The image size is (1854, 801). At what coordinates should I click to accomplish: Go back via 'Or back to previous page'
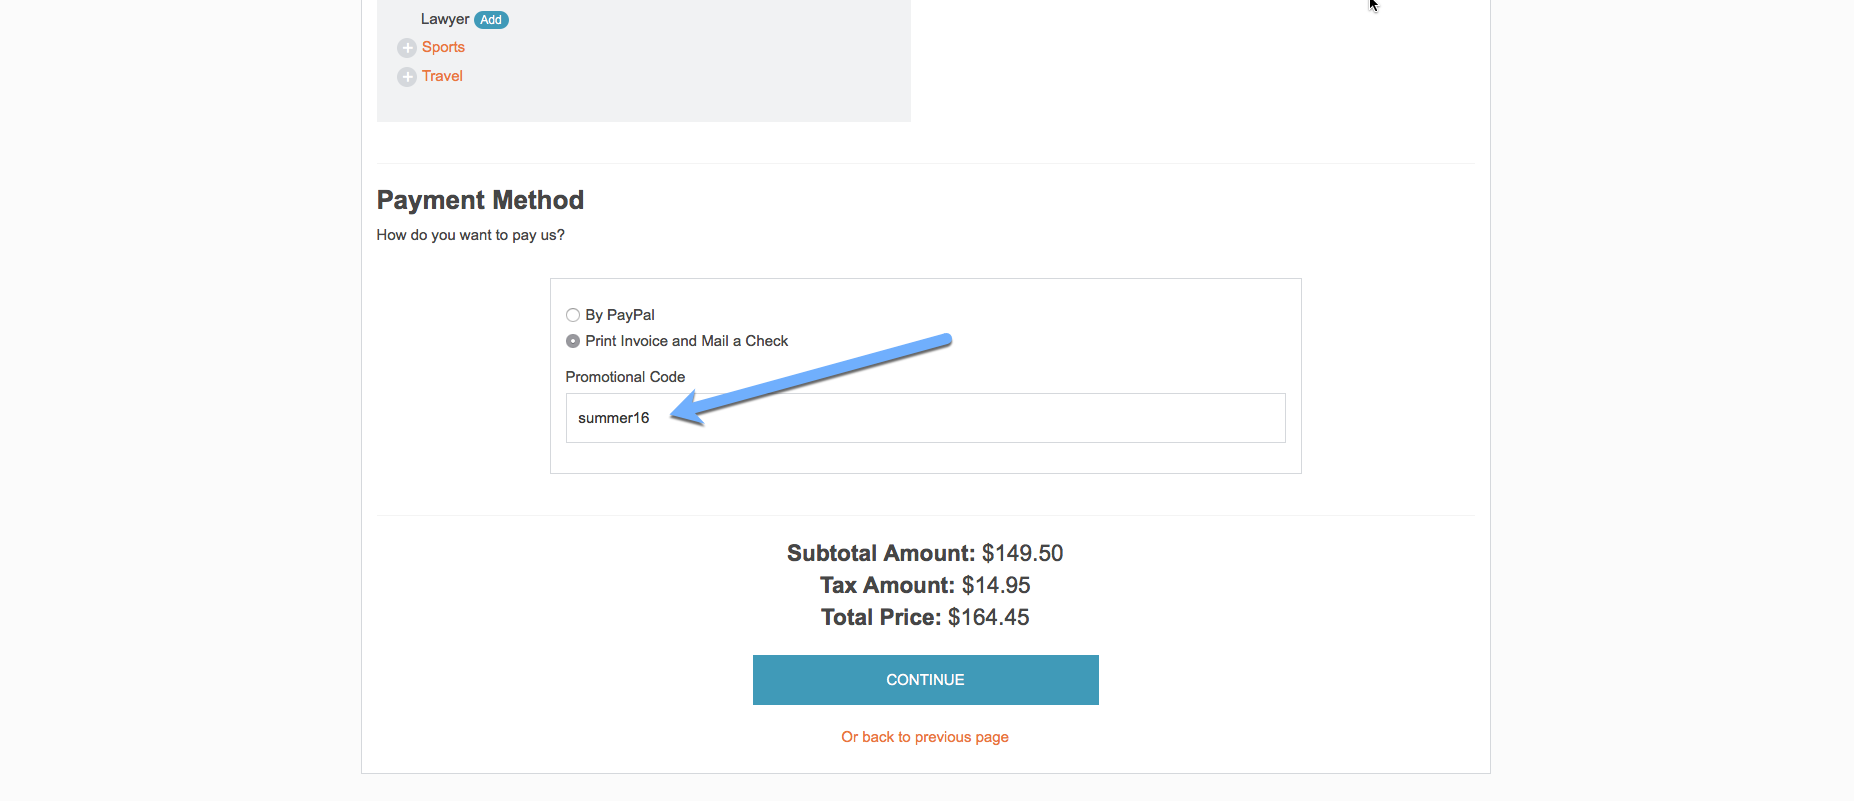pos(925,737)
